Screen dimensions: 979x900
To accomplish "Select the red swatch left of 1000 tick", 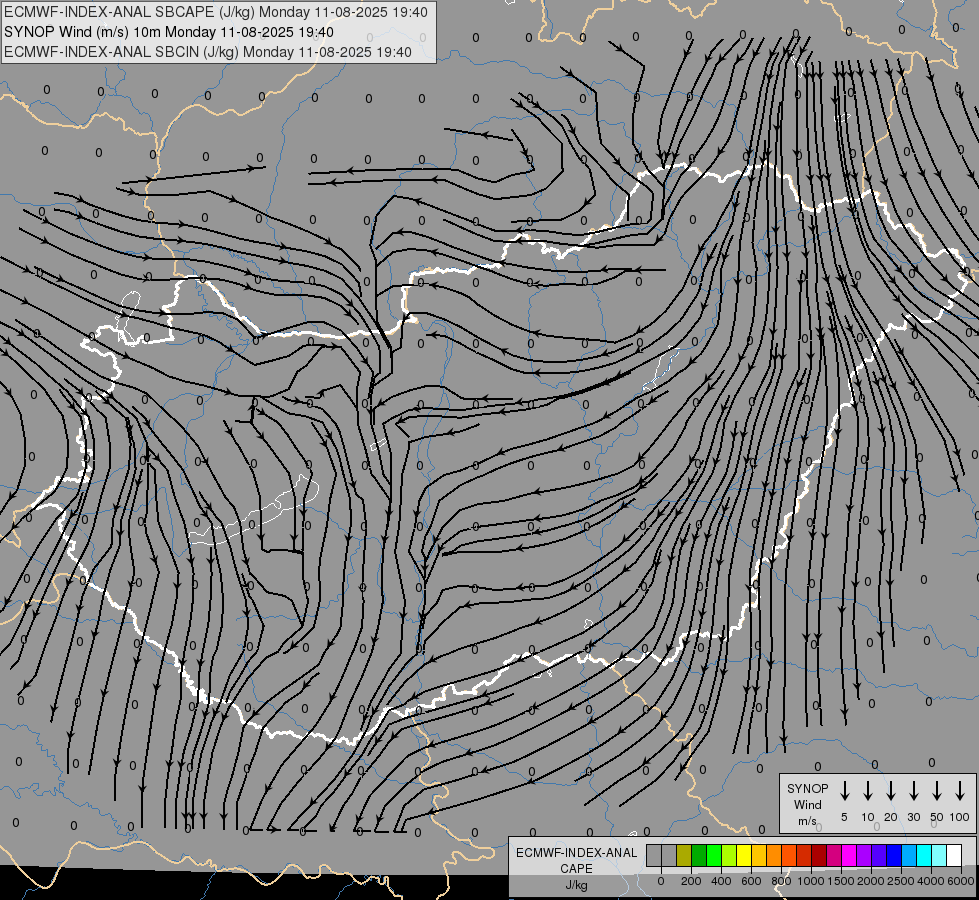I will (x=804, y=855).
